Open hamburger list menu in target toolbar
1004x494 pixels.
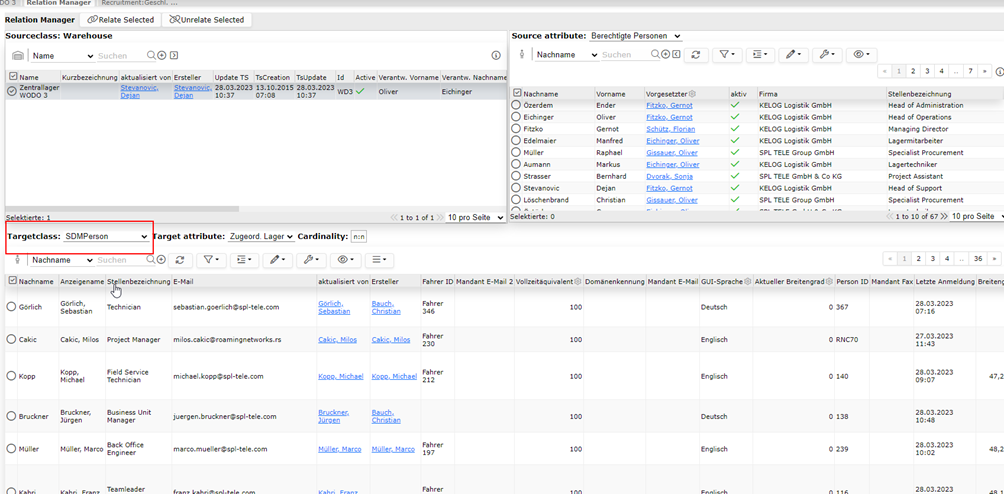[379, 260]
